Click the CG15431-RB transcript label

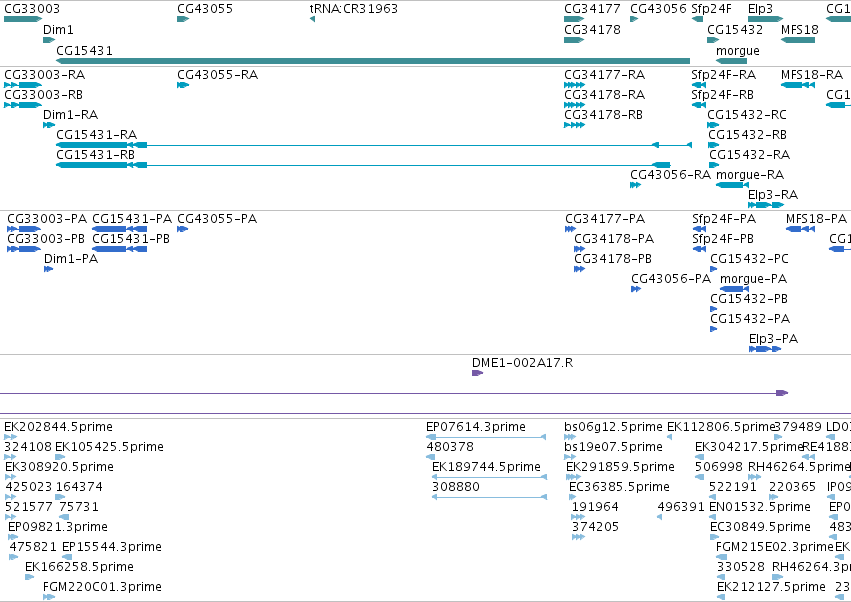pos(96,155)
